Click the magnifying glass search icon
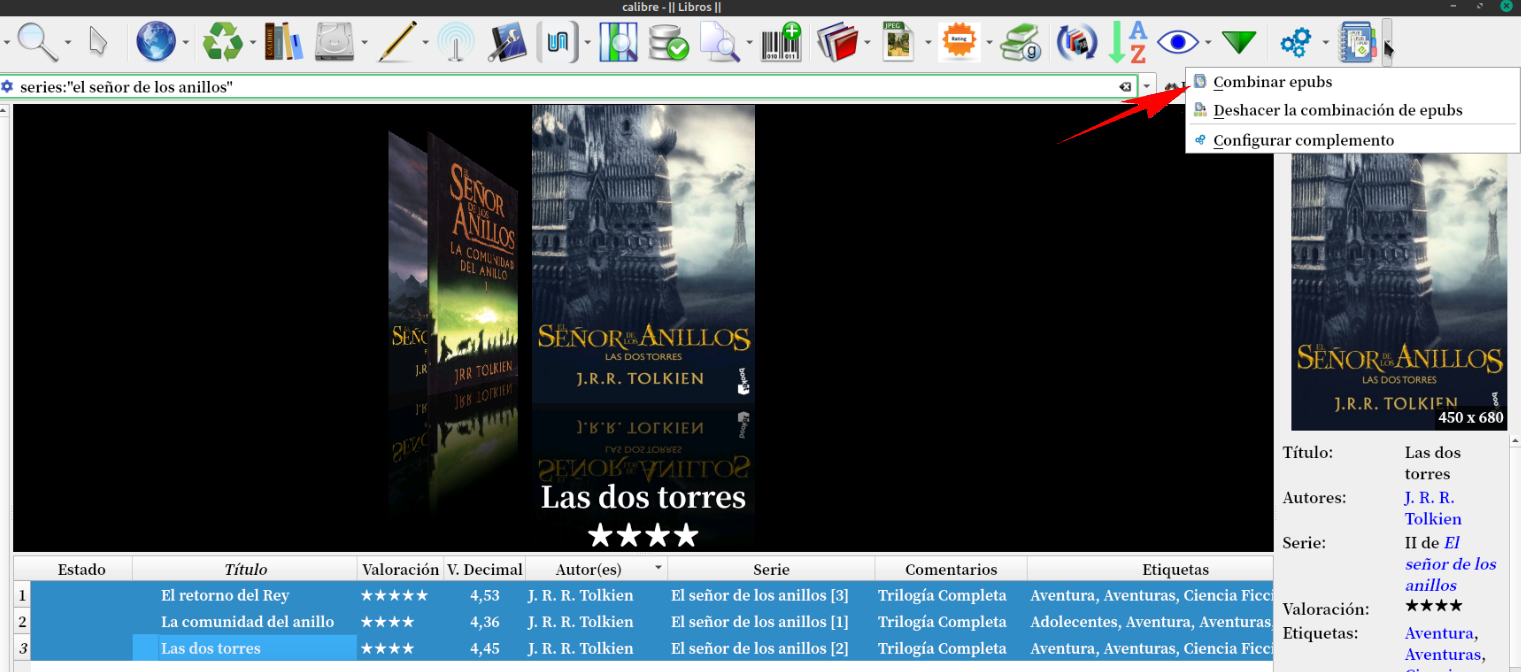This screenshot has width=1521, height=672. [38, 42]
